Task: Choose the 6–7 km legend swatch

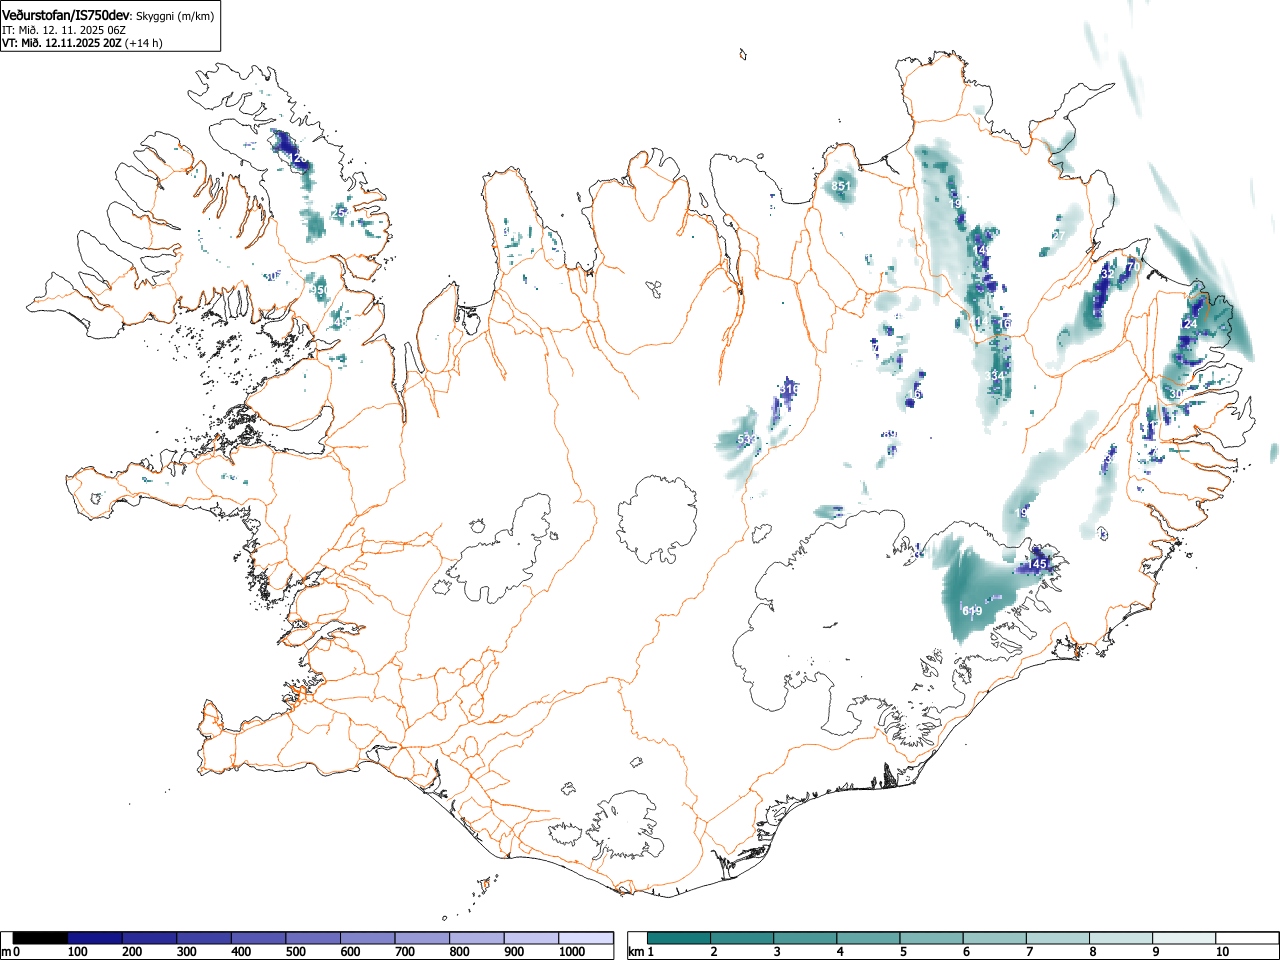Action: click(x=995, y=938)
